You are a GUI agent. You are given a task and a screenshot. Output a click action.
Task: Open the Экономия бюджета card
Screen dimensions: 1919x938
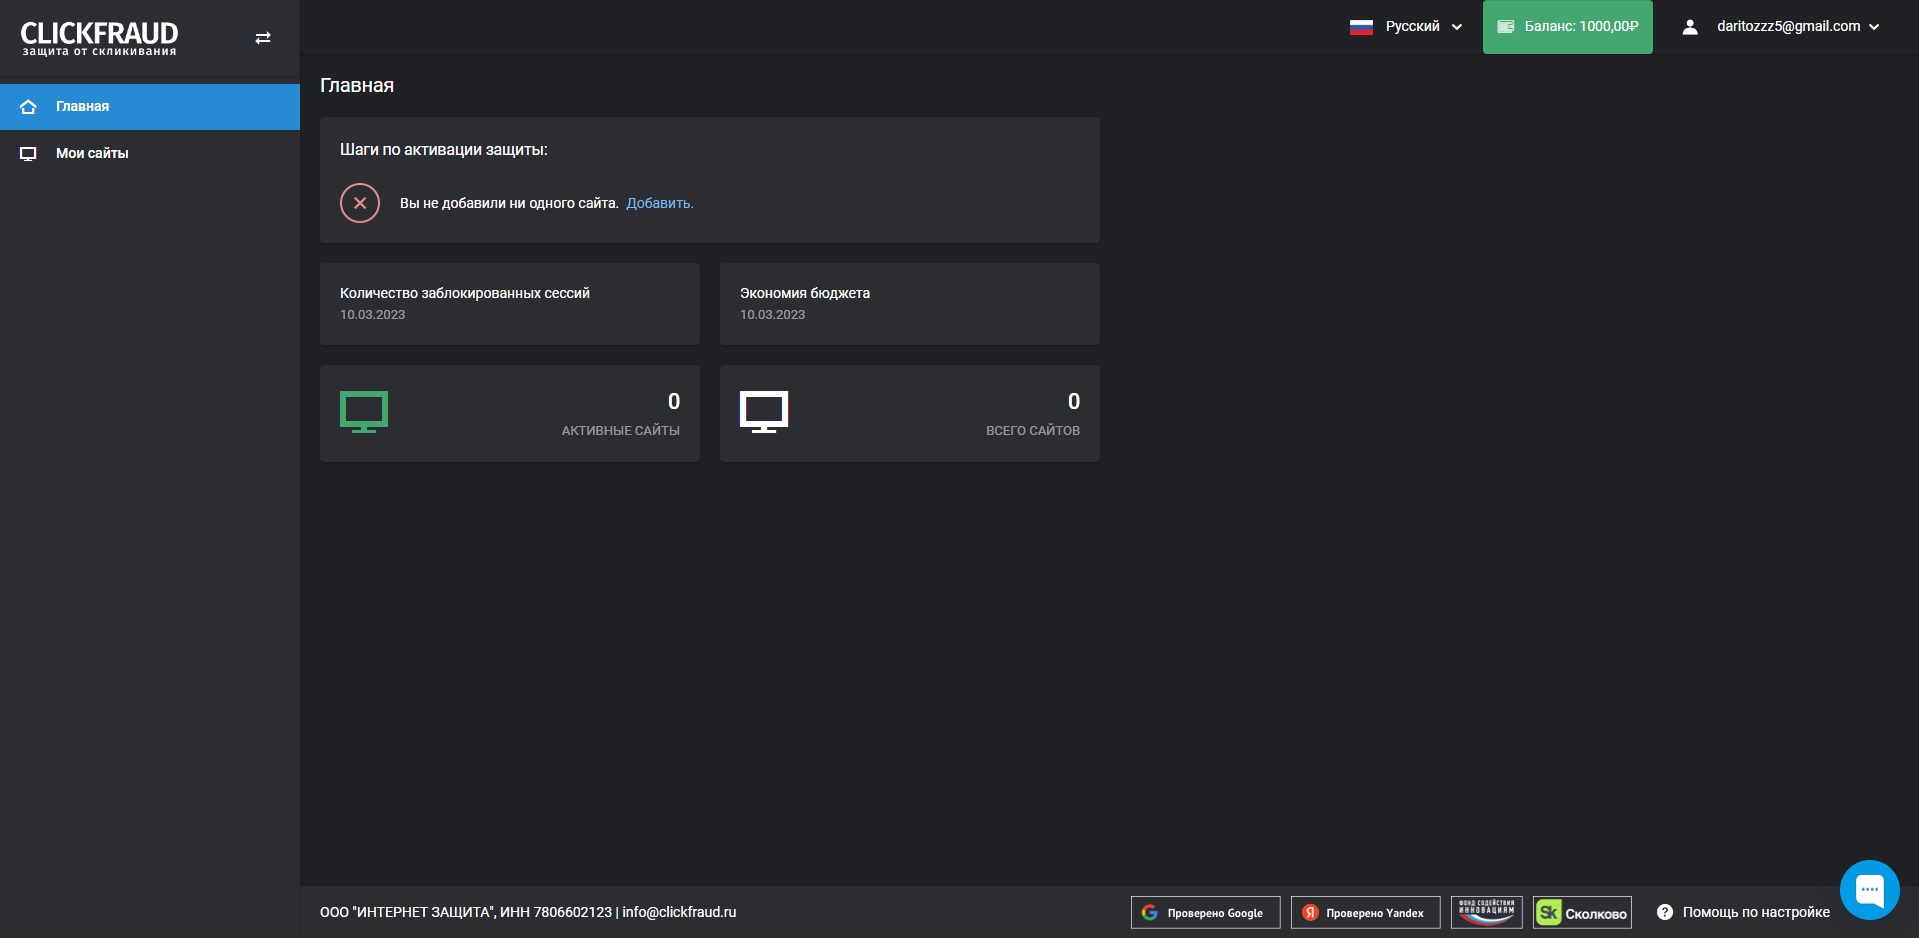[910, 304]
